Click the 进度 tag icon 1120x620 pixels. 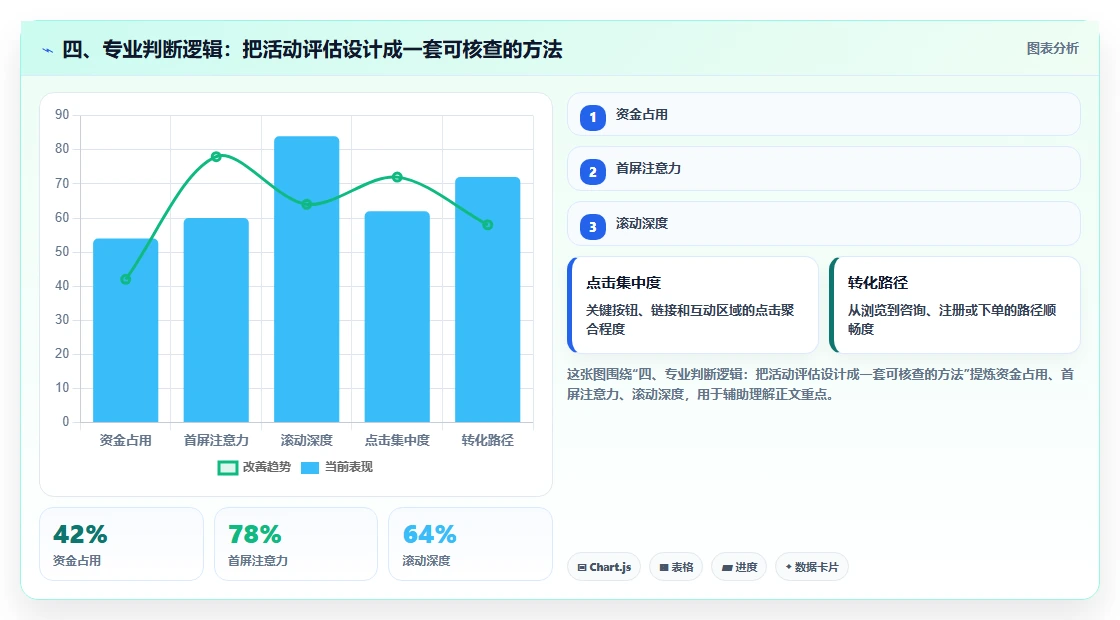(x=726, y=567)
